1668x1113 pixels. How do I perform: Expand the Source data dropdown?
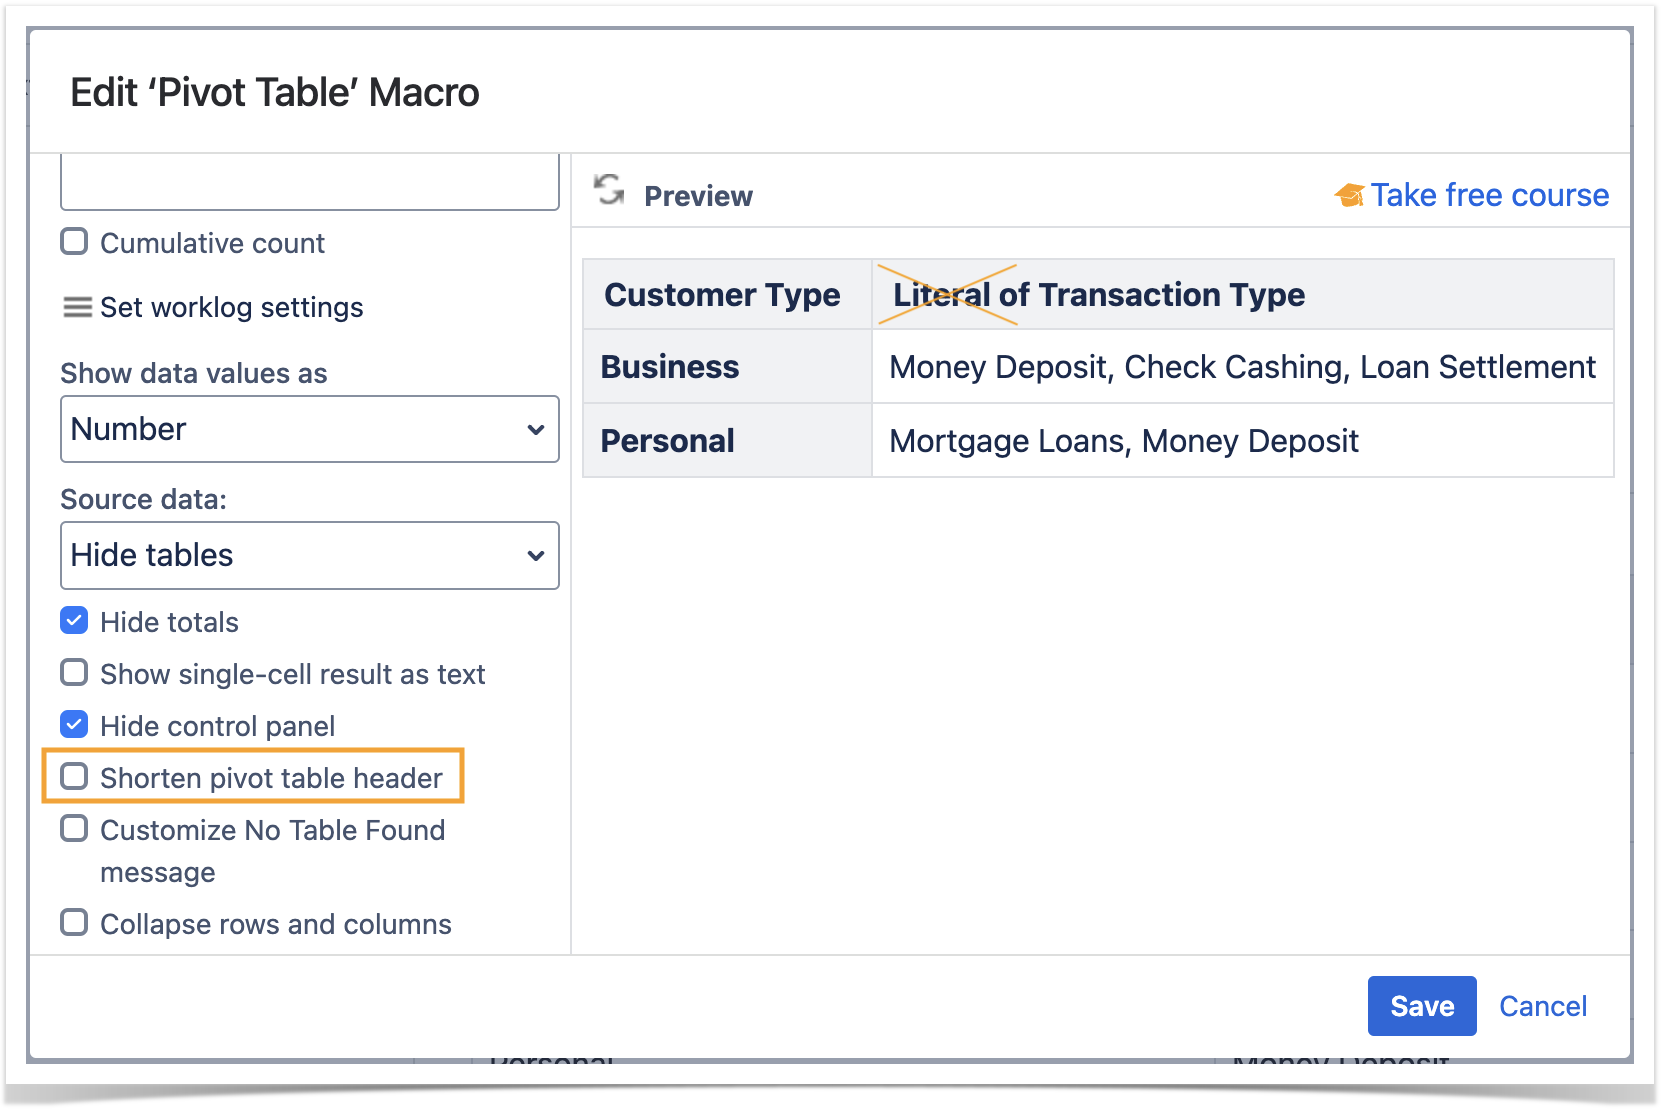pyautogui.click(x=309, y=555)
